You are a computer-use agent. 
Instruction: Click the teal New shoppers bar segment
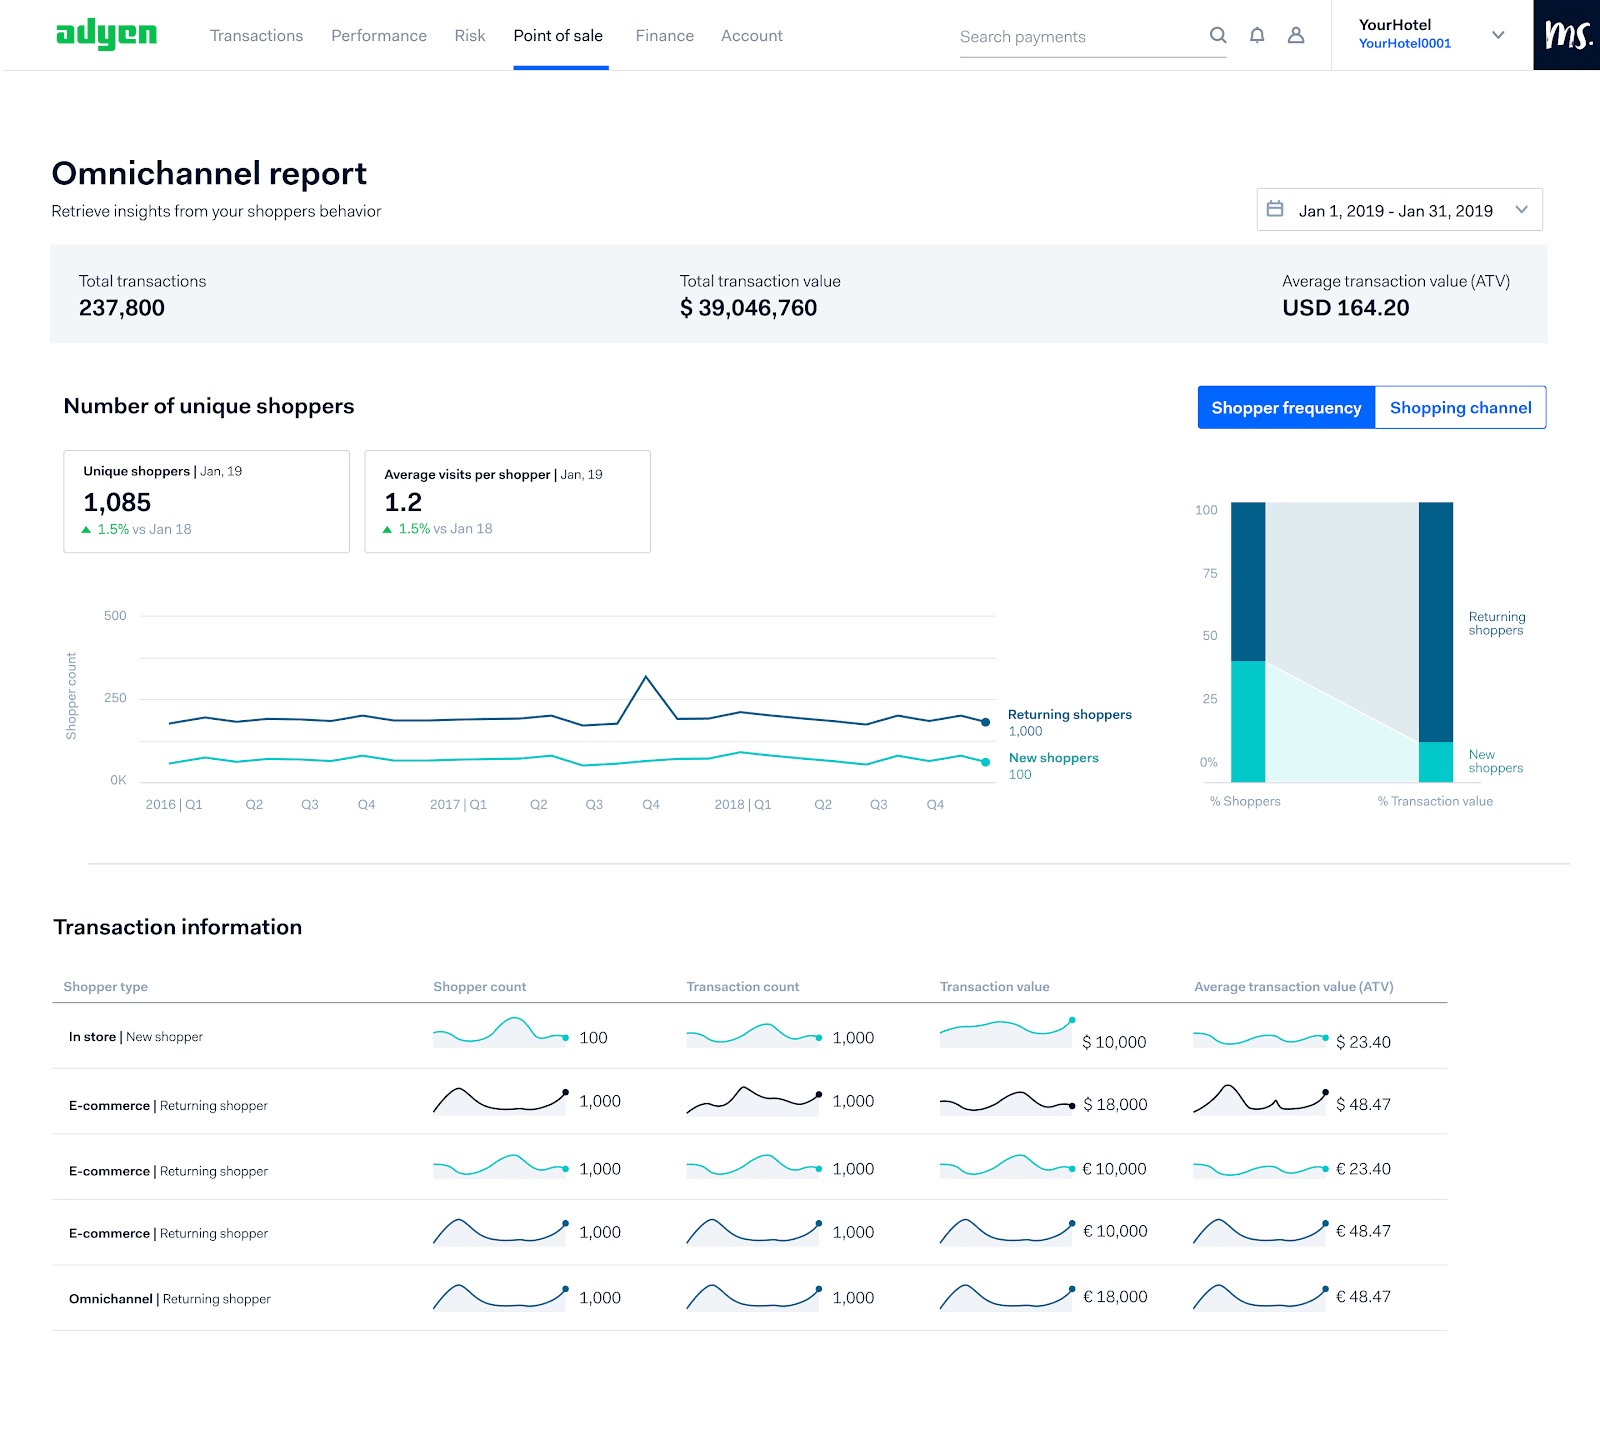click(x=1248, y=721)
